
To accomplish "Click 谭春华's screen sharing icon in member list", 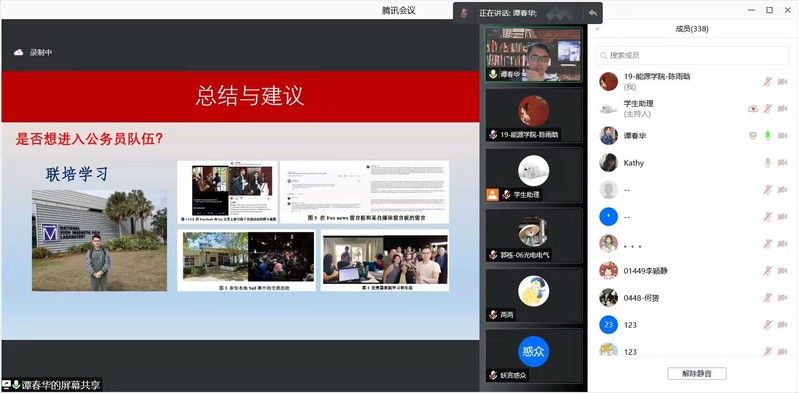I will (x=753, y=135).
